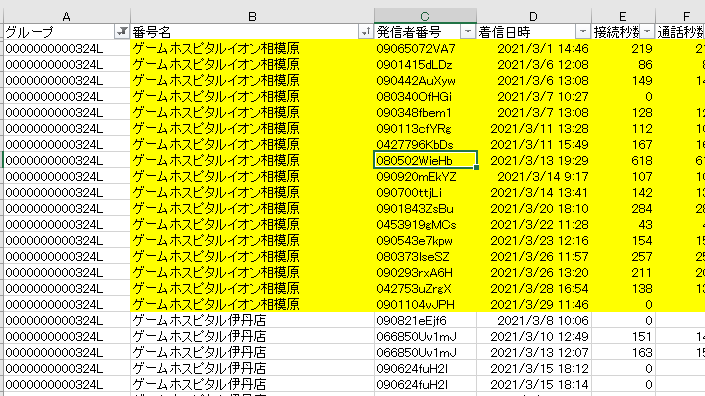Select caller number cell 090700ttjLi
The width and height of the screenshot is (705, 396).
click(x=425, y=192)
